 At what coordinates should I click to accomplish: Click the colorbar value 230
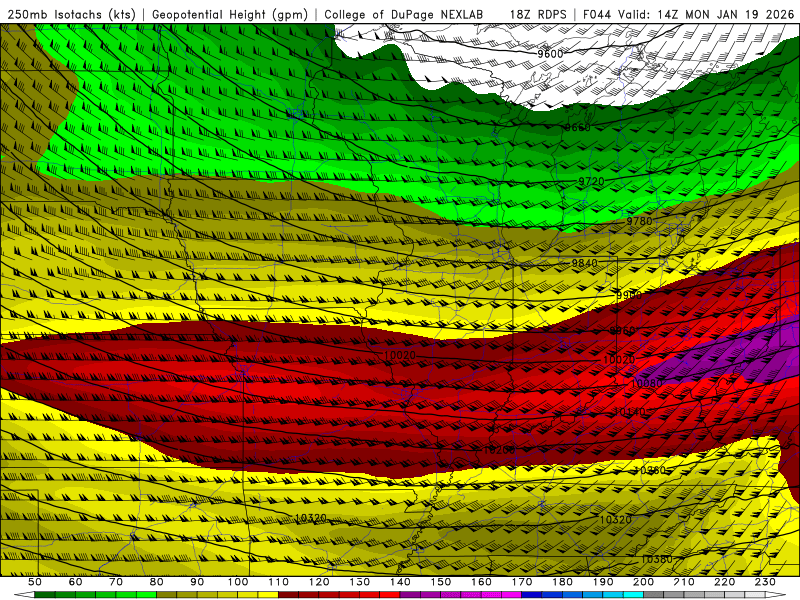coord(765,582)
